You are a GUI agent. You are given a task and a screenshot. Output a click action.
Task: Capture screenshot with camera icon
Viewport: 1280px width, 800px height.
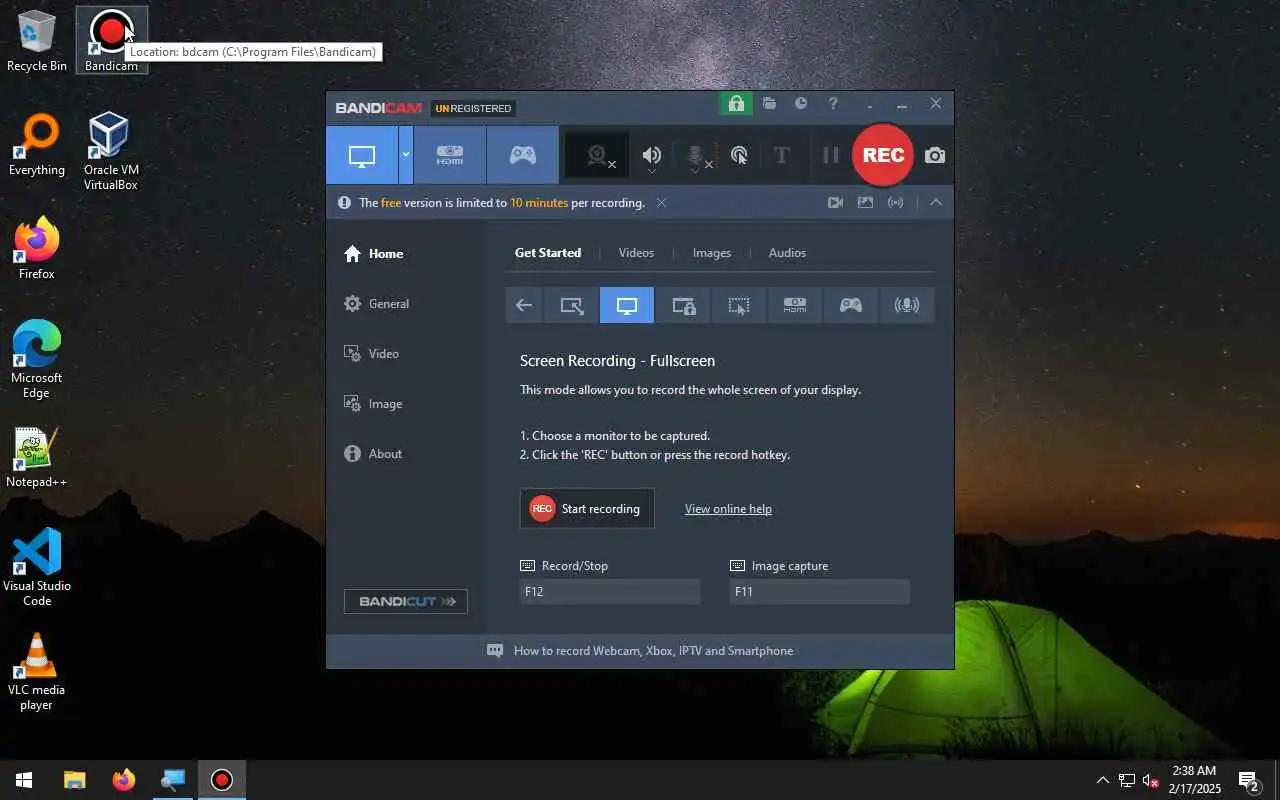pyautogui.click(x=935, y=155)
